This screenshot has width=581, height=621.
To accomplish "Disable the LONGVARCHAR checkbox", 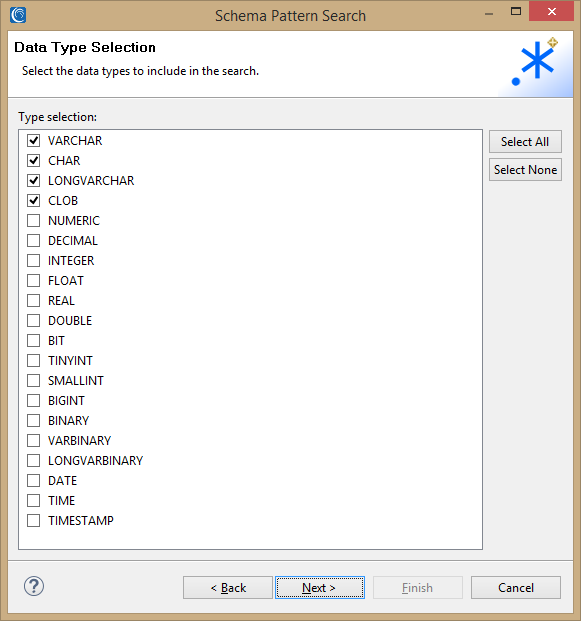I will click(33, 181).
